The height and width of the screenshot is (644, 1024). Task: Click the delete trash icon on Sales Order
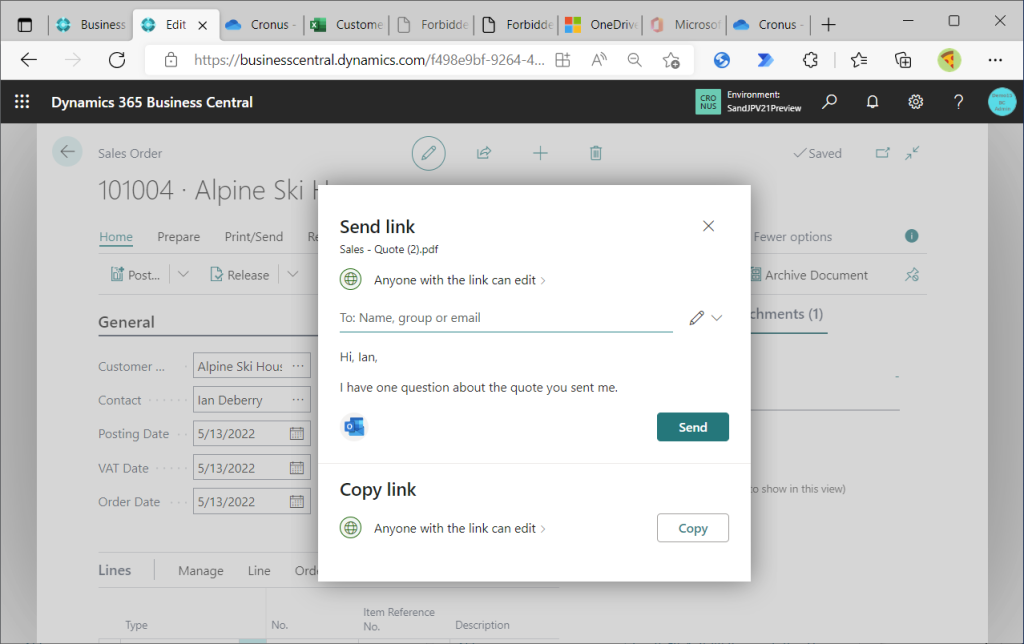[596, 153]
